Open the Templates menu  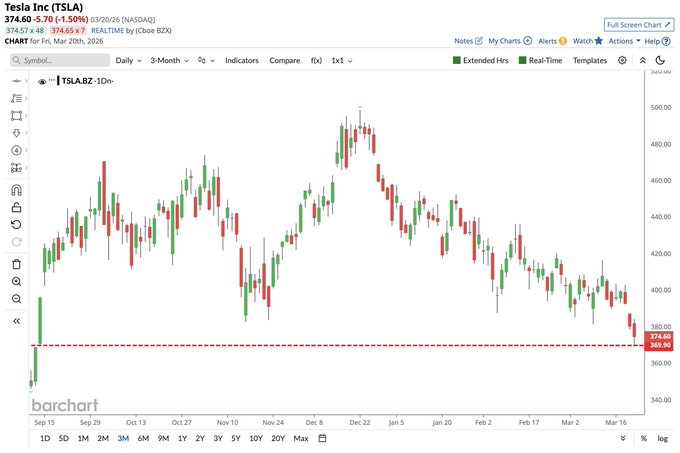590,60
